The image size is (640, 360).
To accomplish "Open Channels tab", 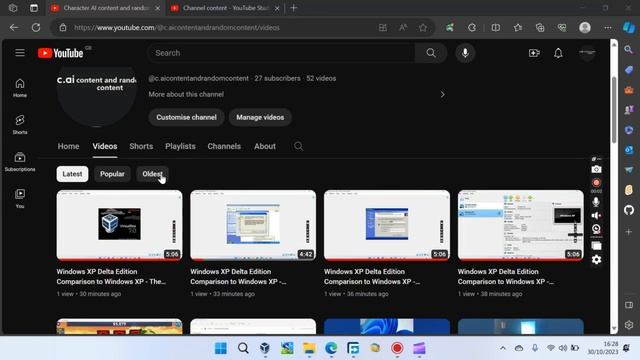I will click(x=224, y=146).
